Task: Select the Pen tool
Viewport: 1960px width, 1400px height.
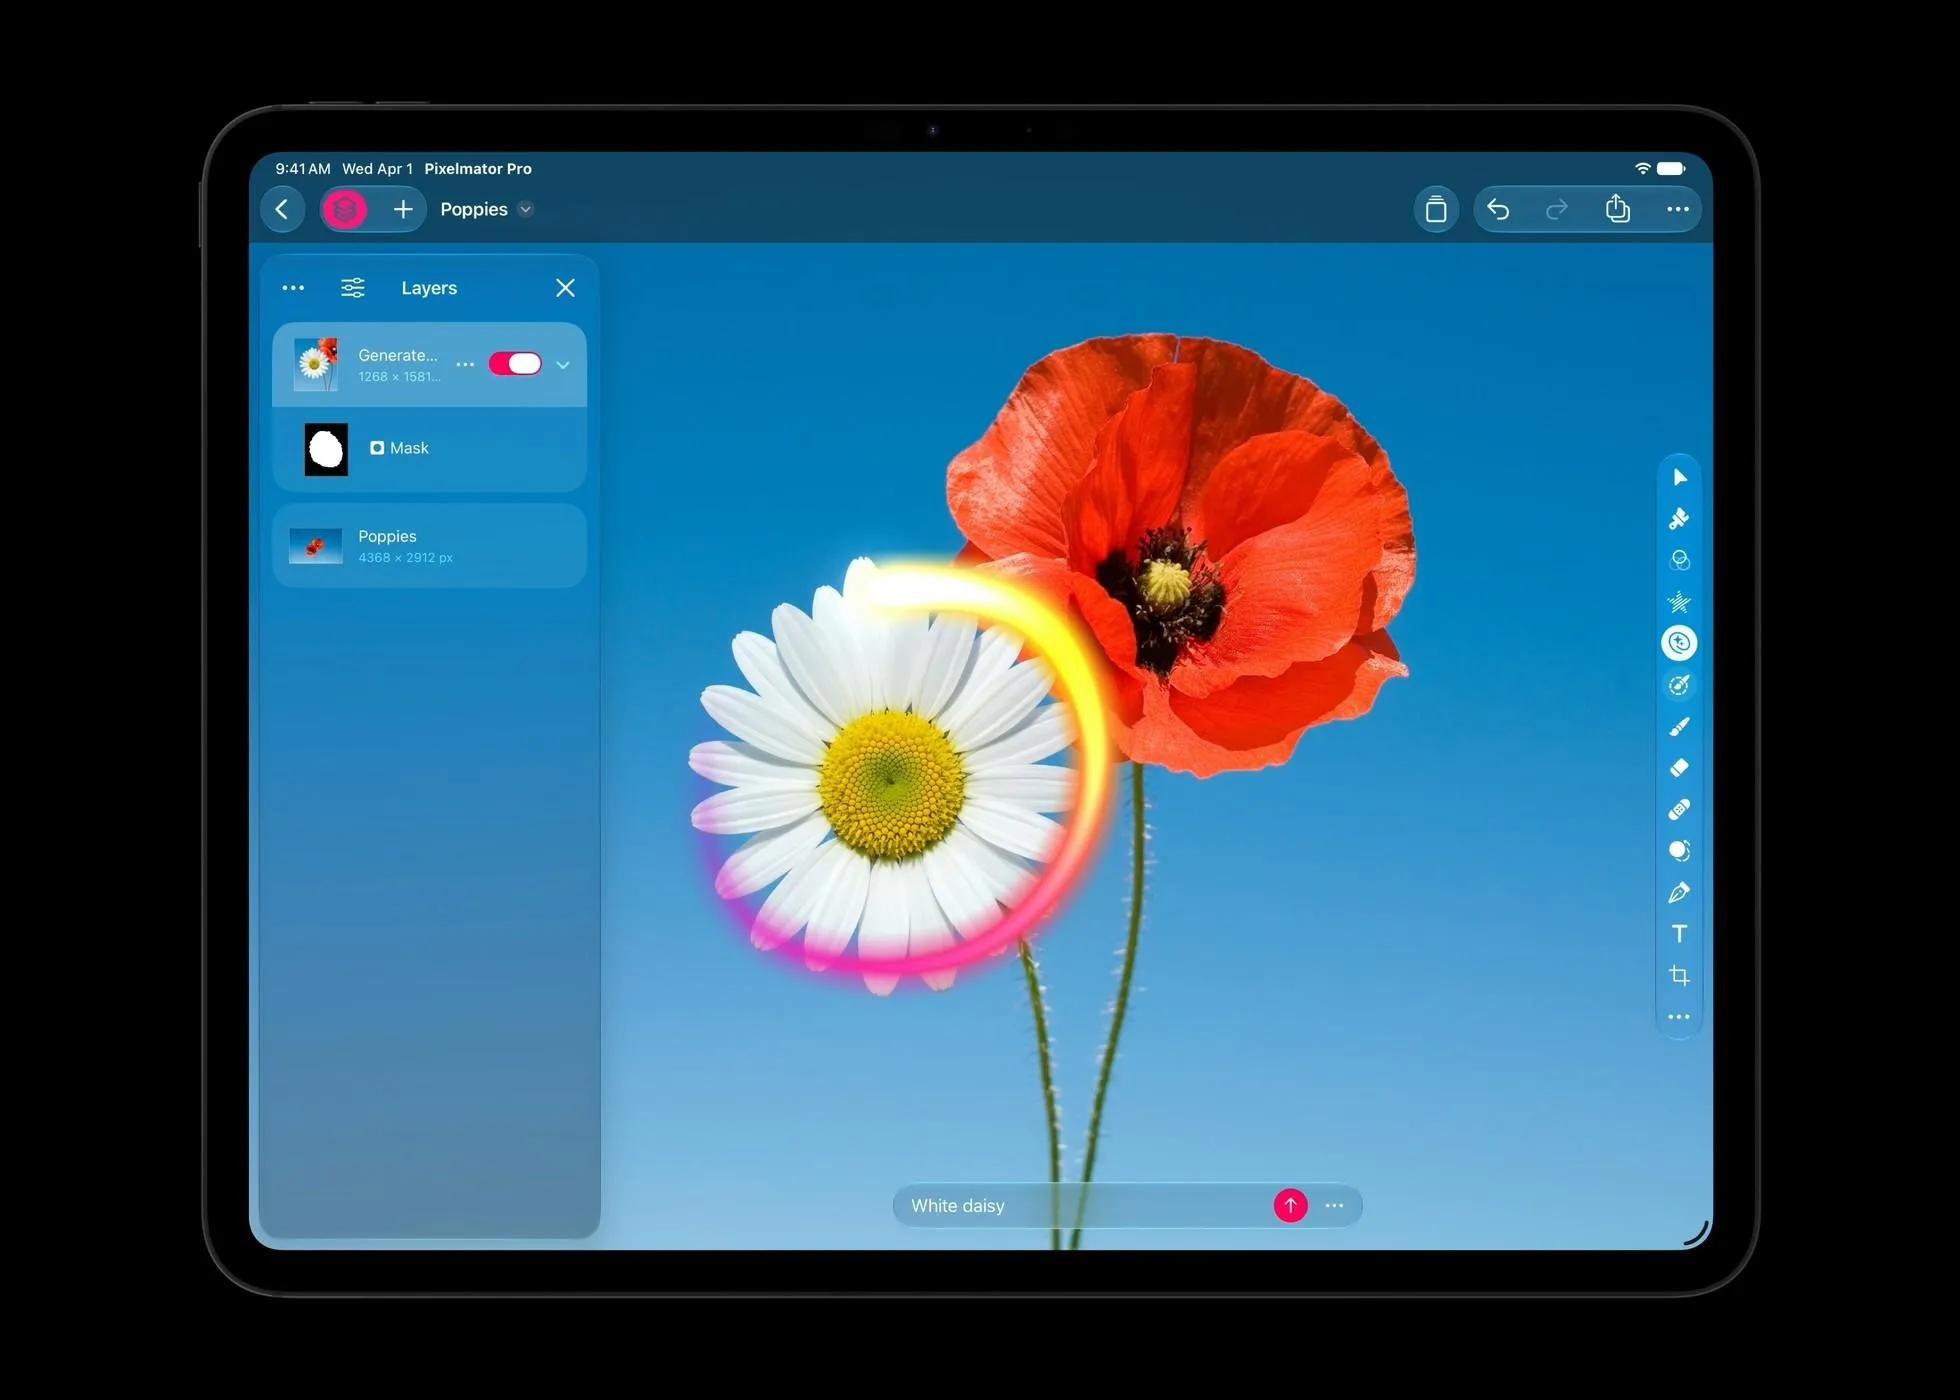Action: tap(1679, 892)
